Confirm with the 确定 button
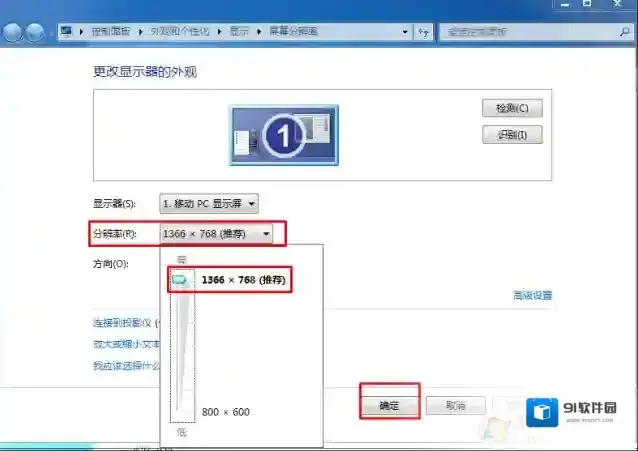 389,406
